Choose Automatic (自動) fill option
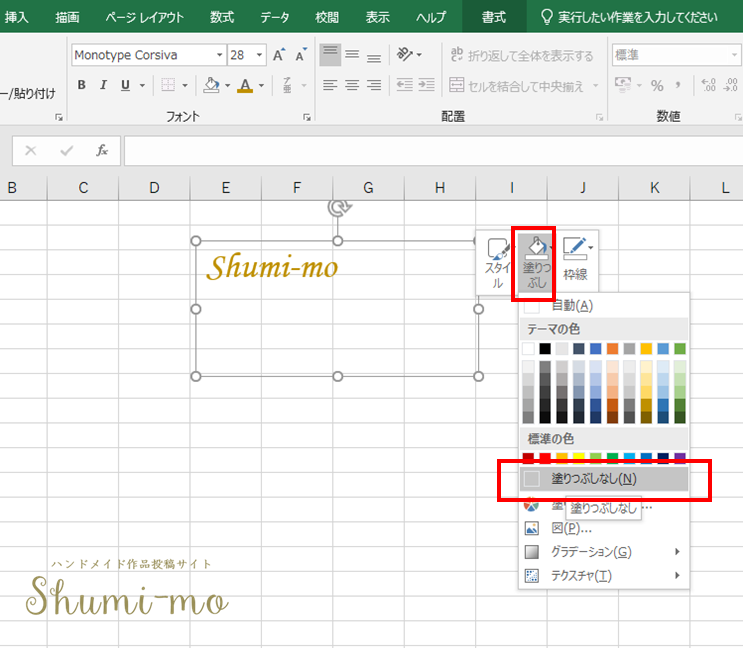Viewport: 743px width, 648px height. point(604,306)
